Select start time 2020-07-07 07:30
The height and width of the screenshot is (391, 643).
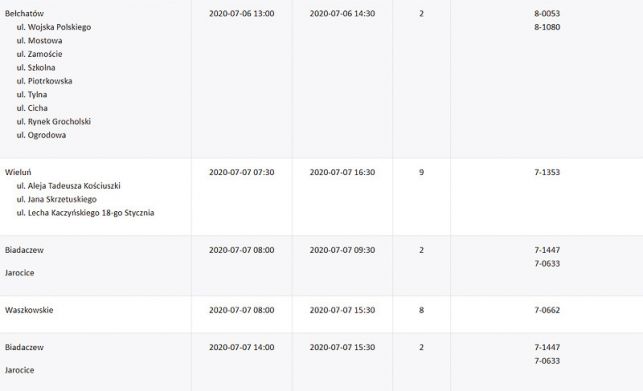tap(242, 172)
